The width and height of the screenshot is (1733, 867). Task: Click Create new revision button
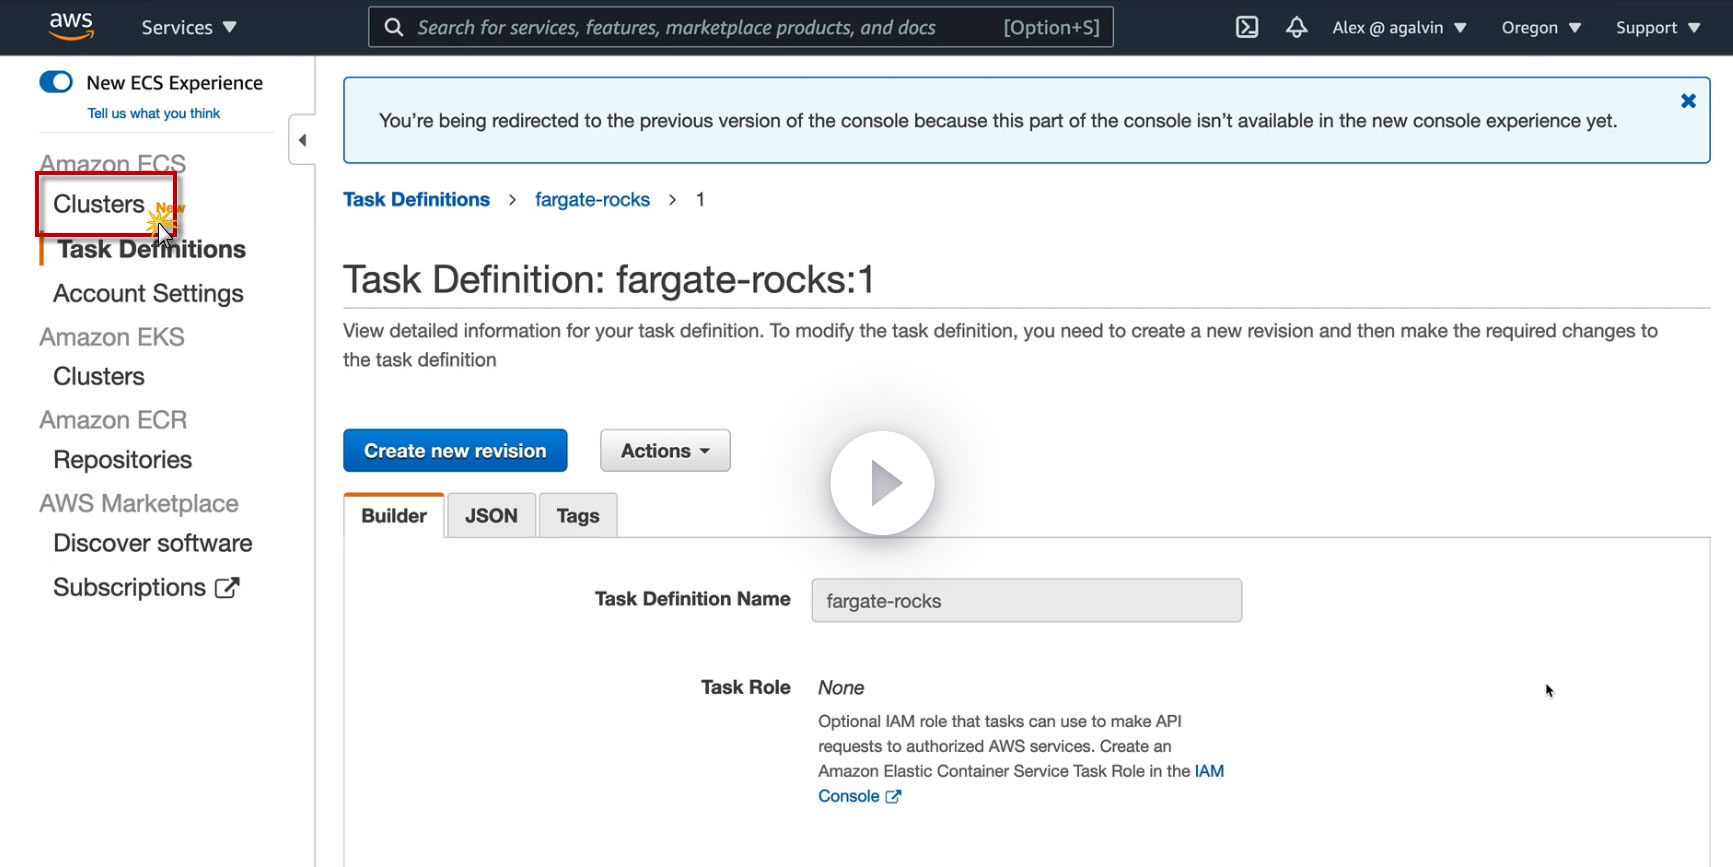pyautogui.click(x=455, y=451)
